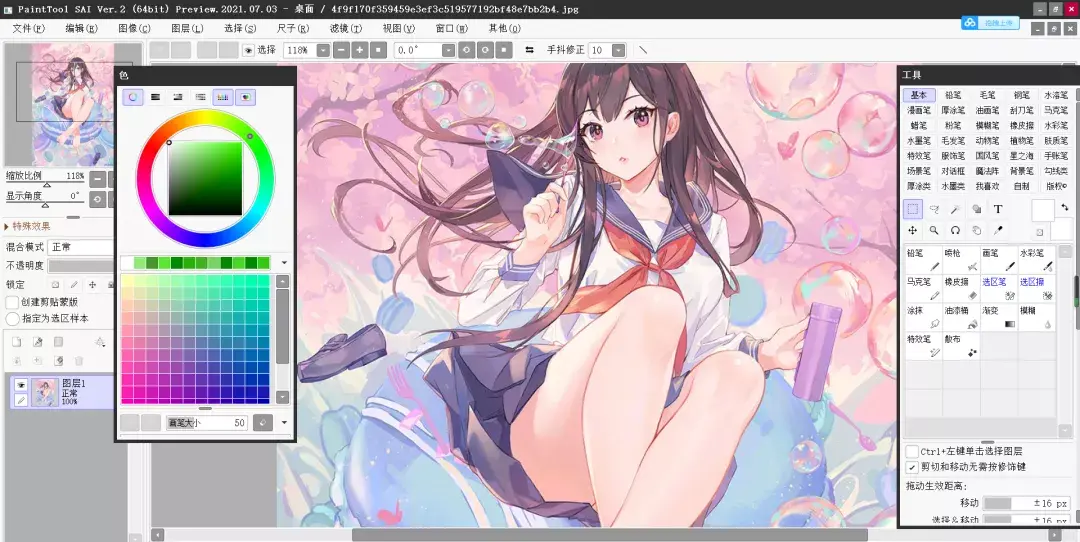Image resolution: width=1080 pixels, height=542 pixels.
Task: Click the eraser icon beside brush size
Action: point(262,423)
